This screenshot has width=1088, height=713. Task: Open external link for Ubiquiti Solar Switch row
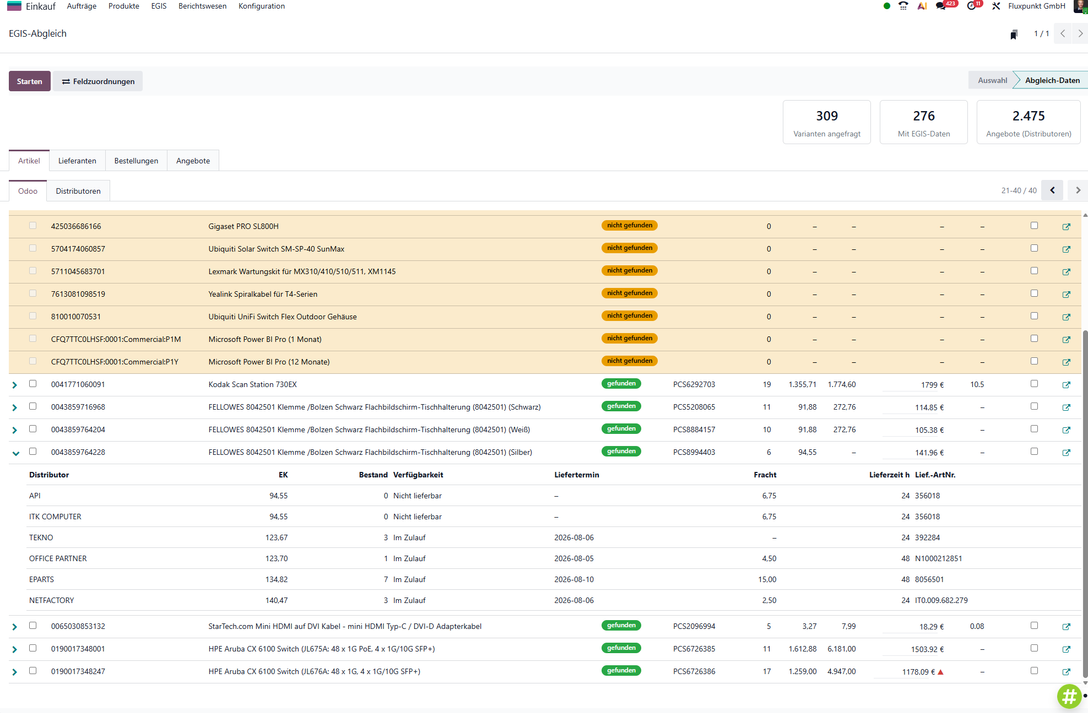coord(1066,249)
